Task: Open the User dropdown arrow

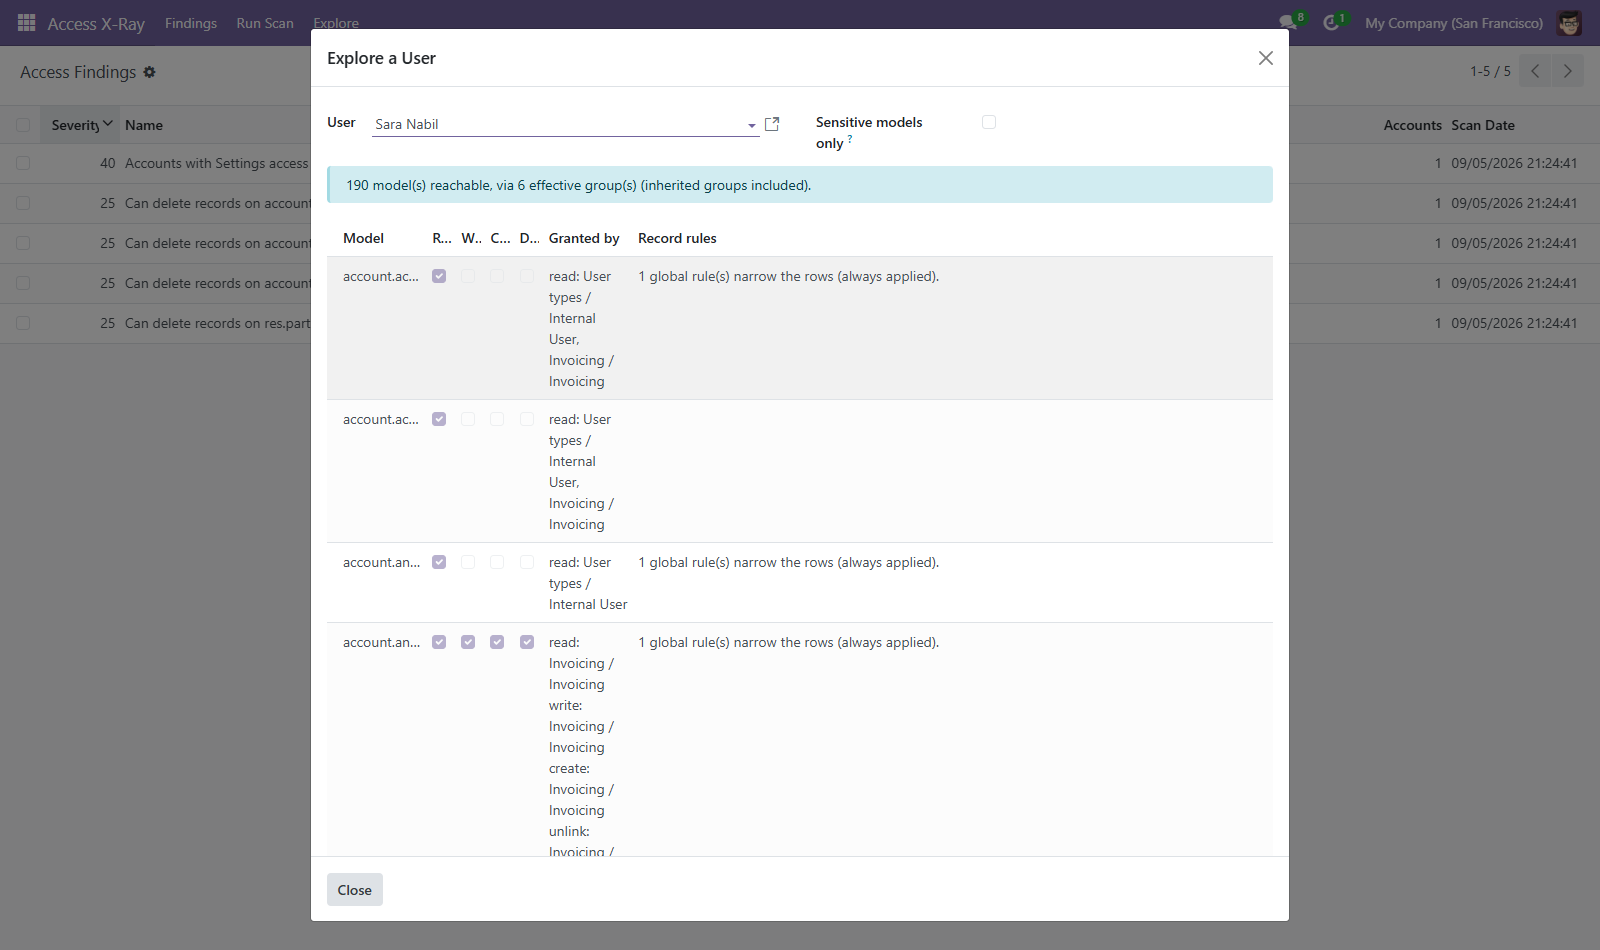Action: click(x=752, y=125)
